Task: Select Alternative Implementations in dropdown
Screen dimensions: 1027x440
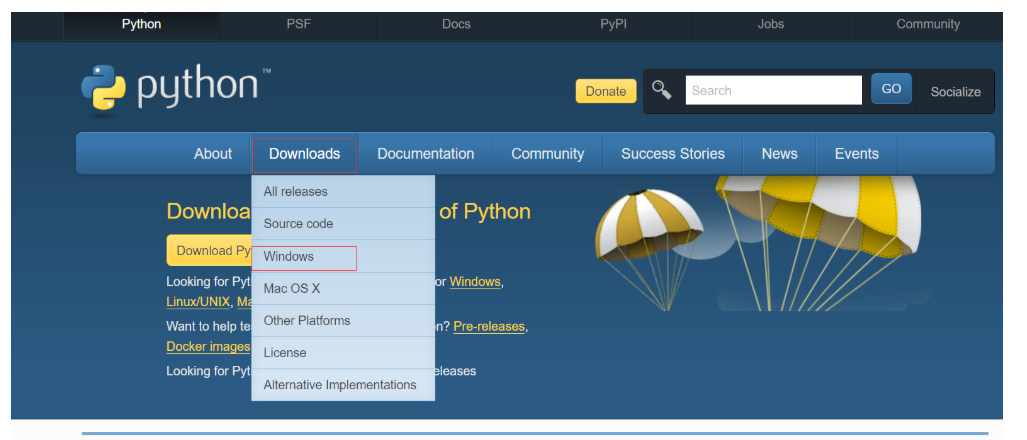Action: [x=343, y=385]
